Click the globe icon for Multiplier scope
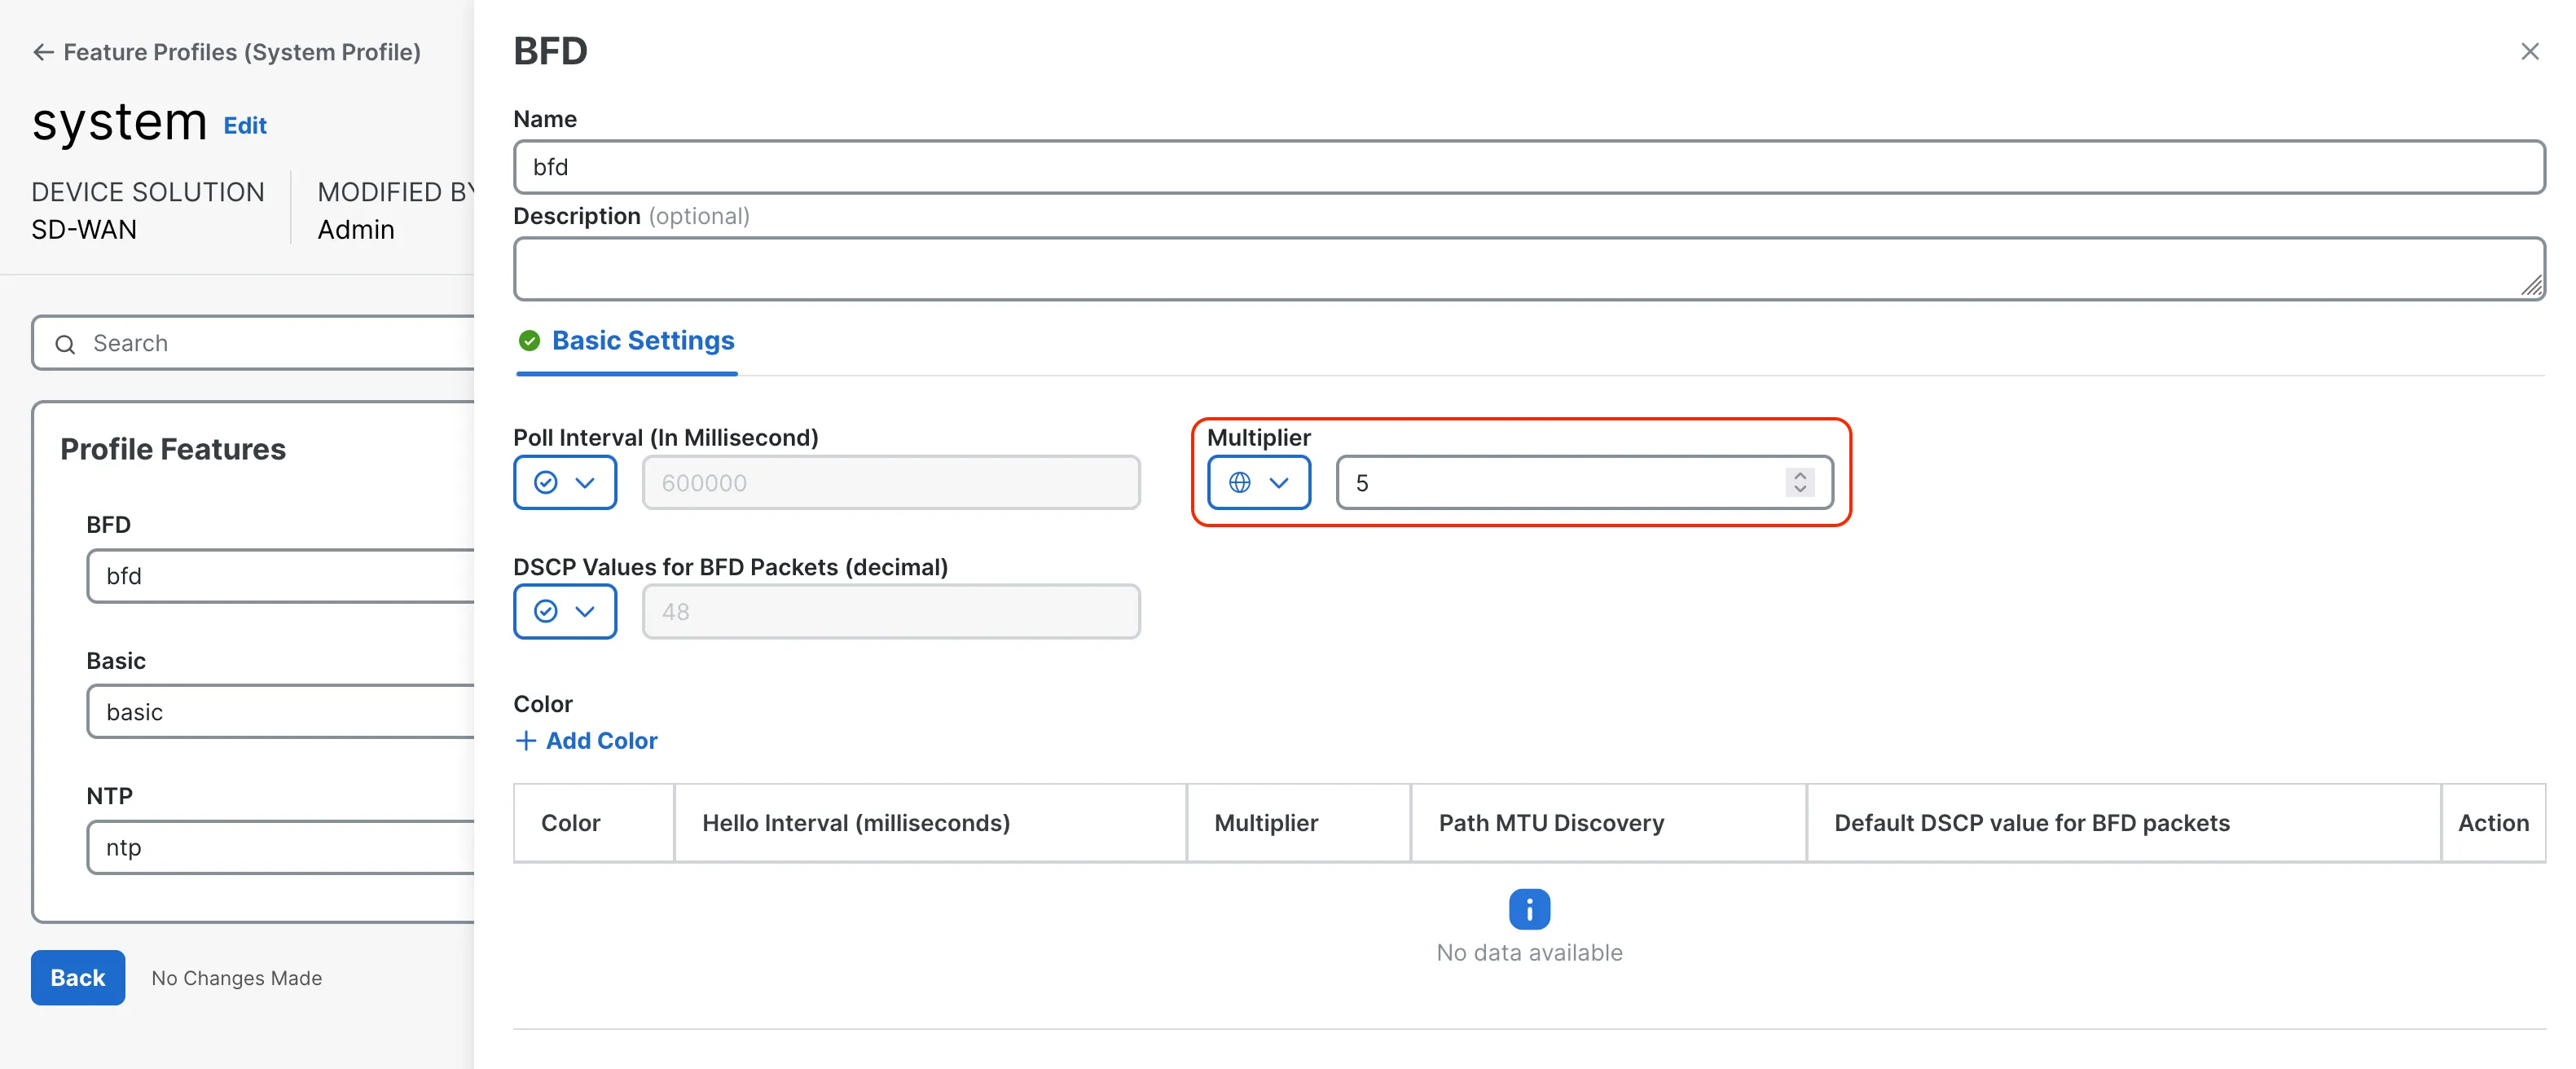2576x1069 pixels. point(1239,483)
